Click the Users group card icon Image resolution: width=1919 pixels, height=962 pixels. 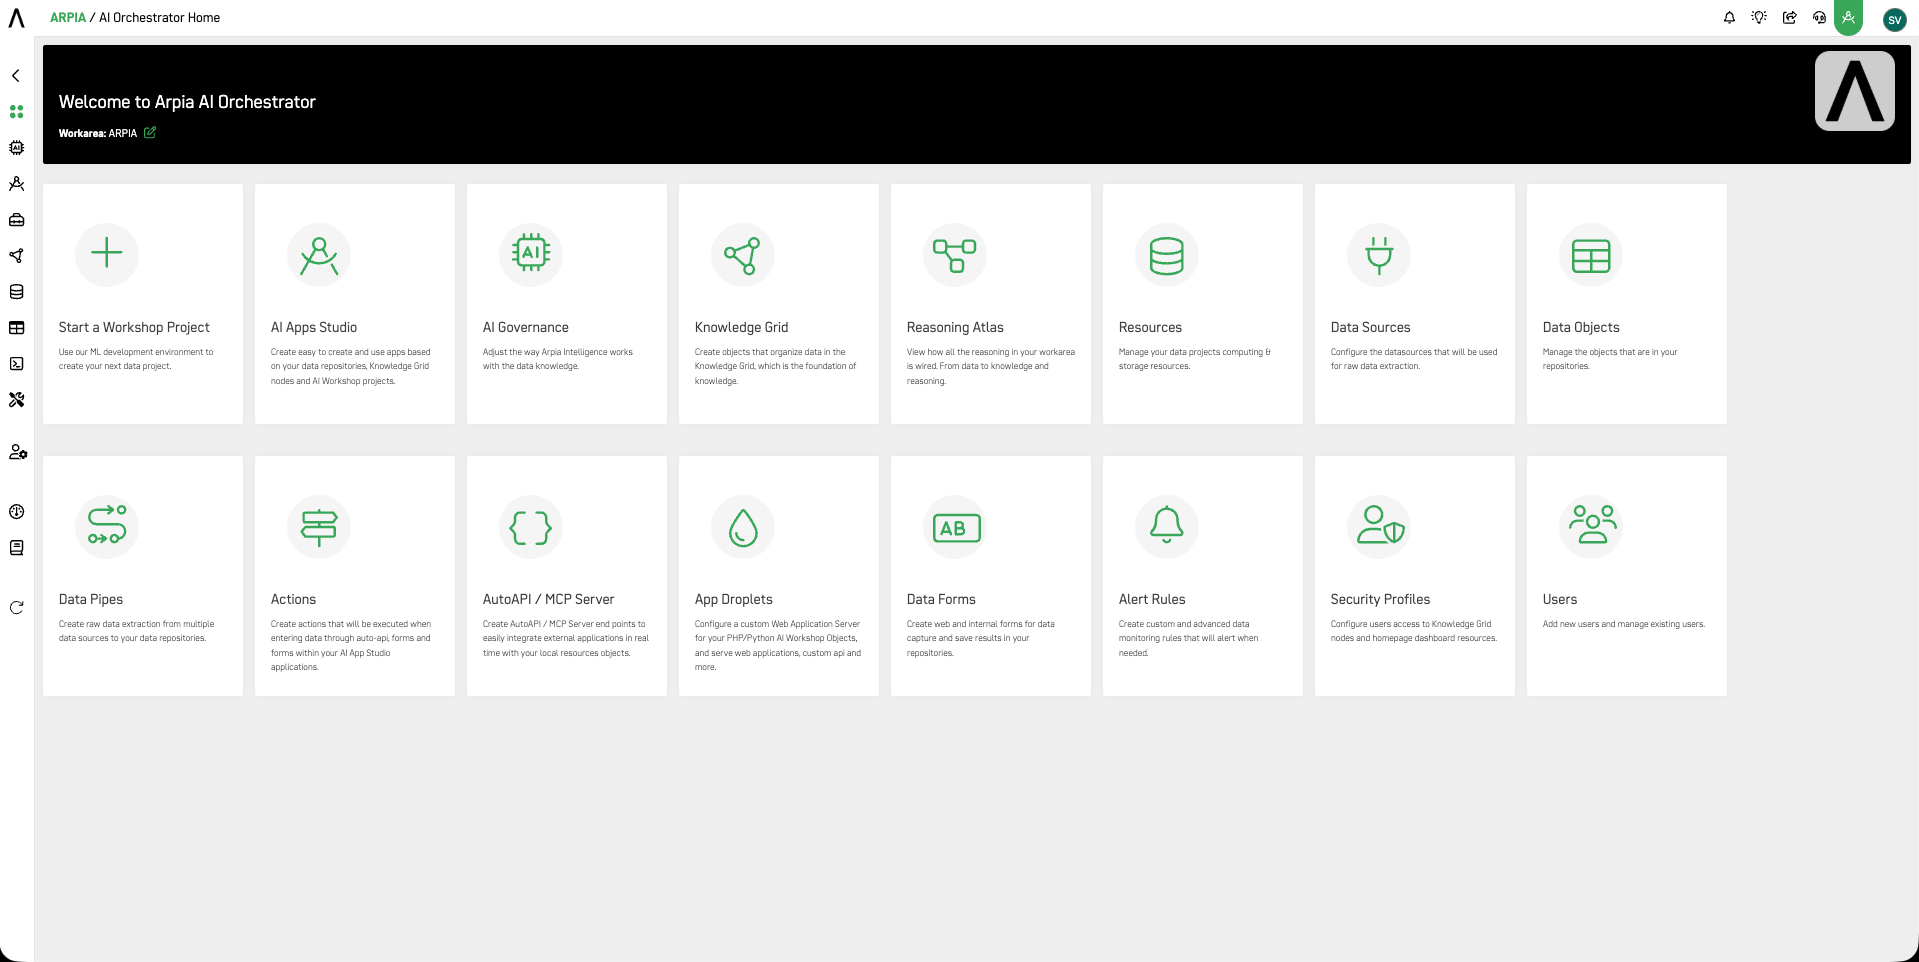click(x=1591, y=526)
